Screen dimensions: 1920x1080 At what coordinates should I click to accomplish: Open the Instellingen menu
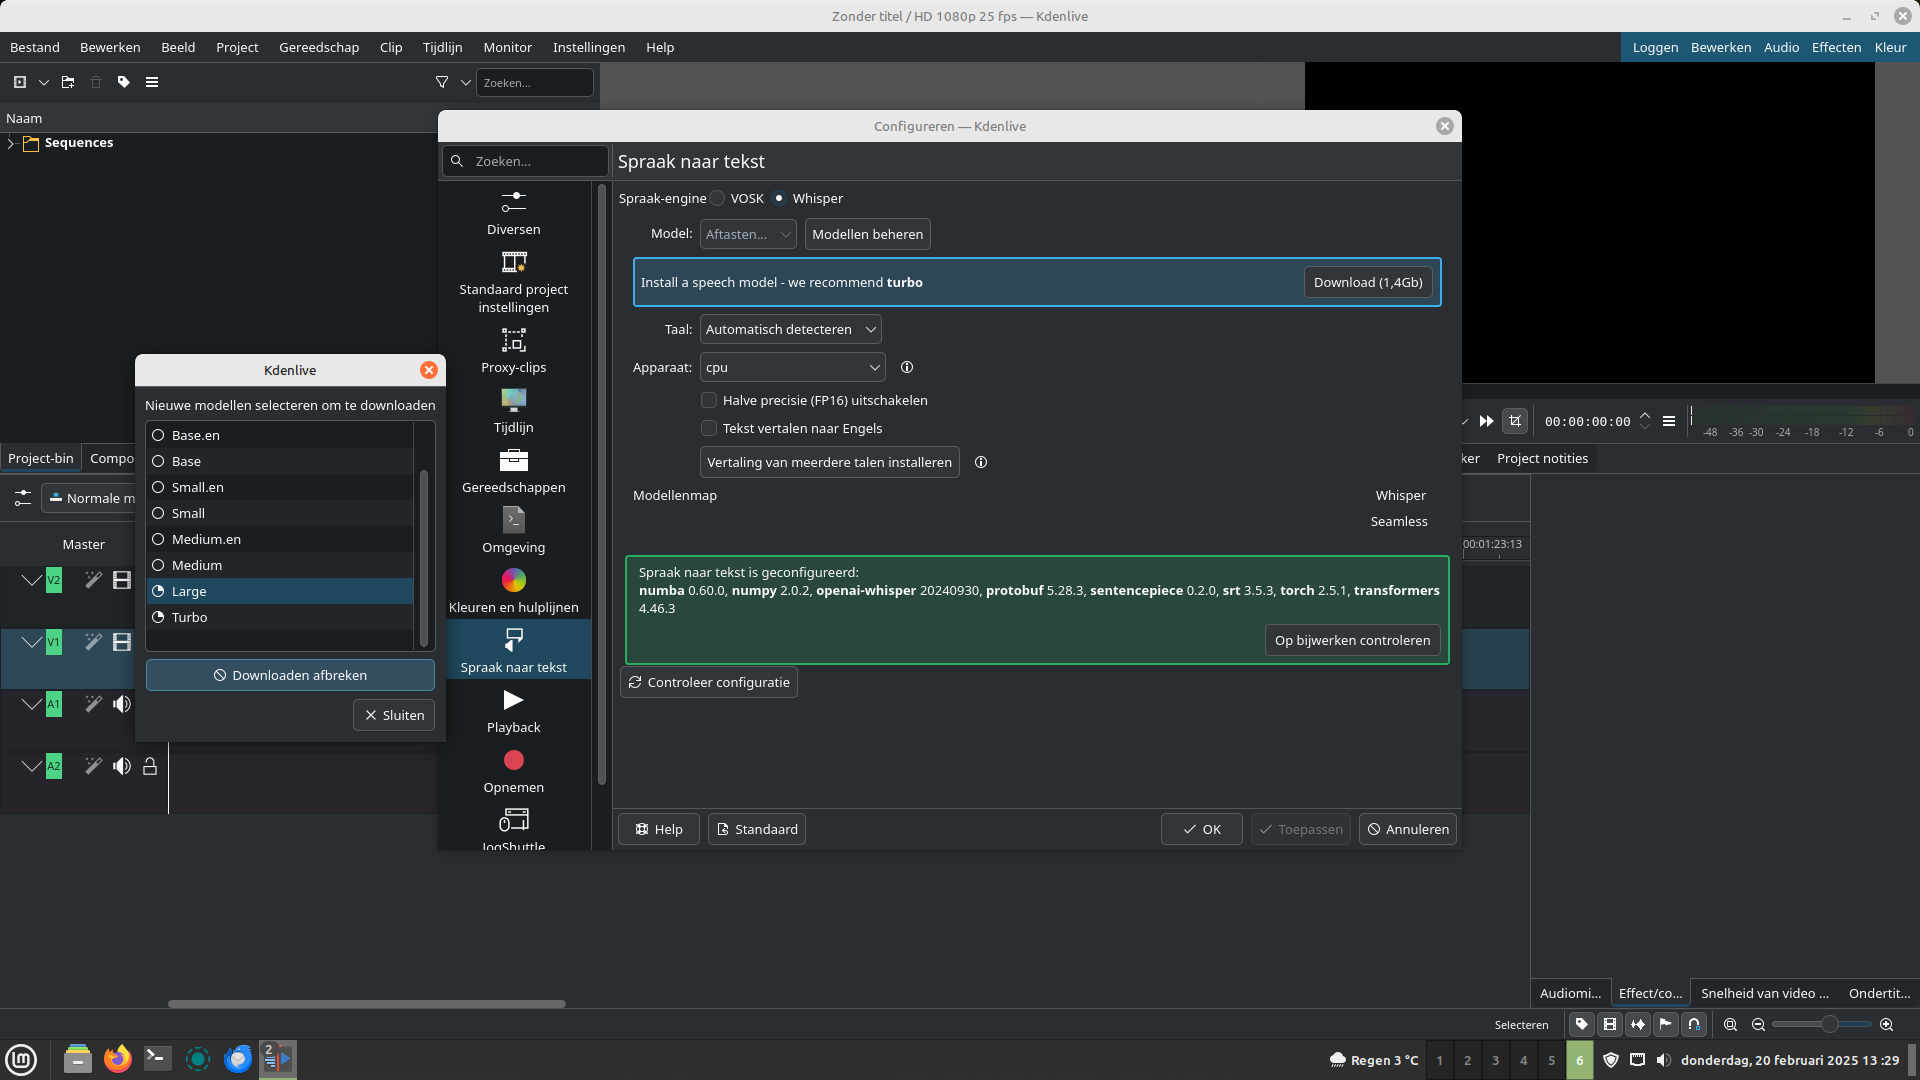point(589,47)
